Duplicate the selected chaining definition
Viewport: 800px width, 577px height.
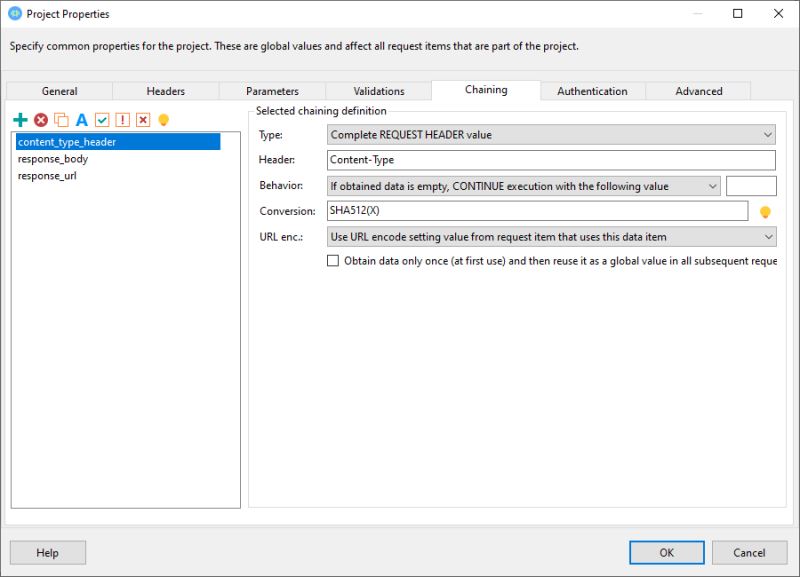[61, 120]
